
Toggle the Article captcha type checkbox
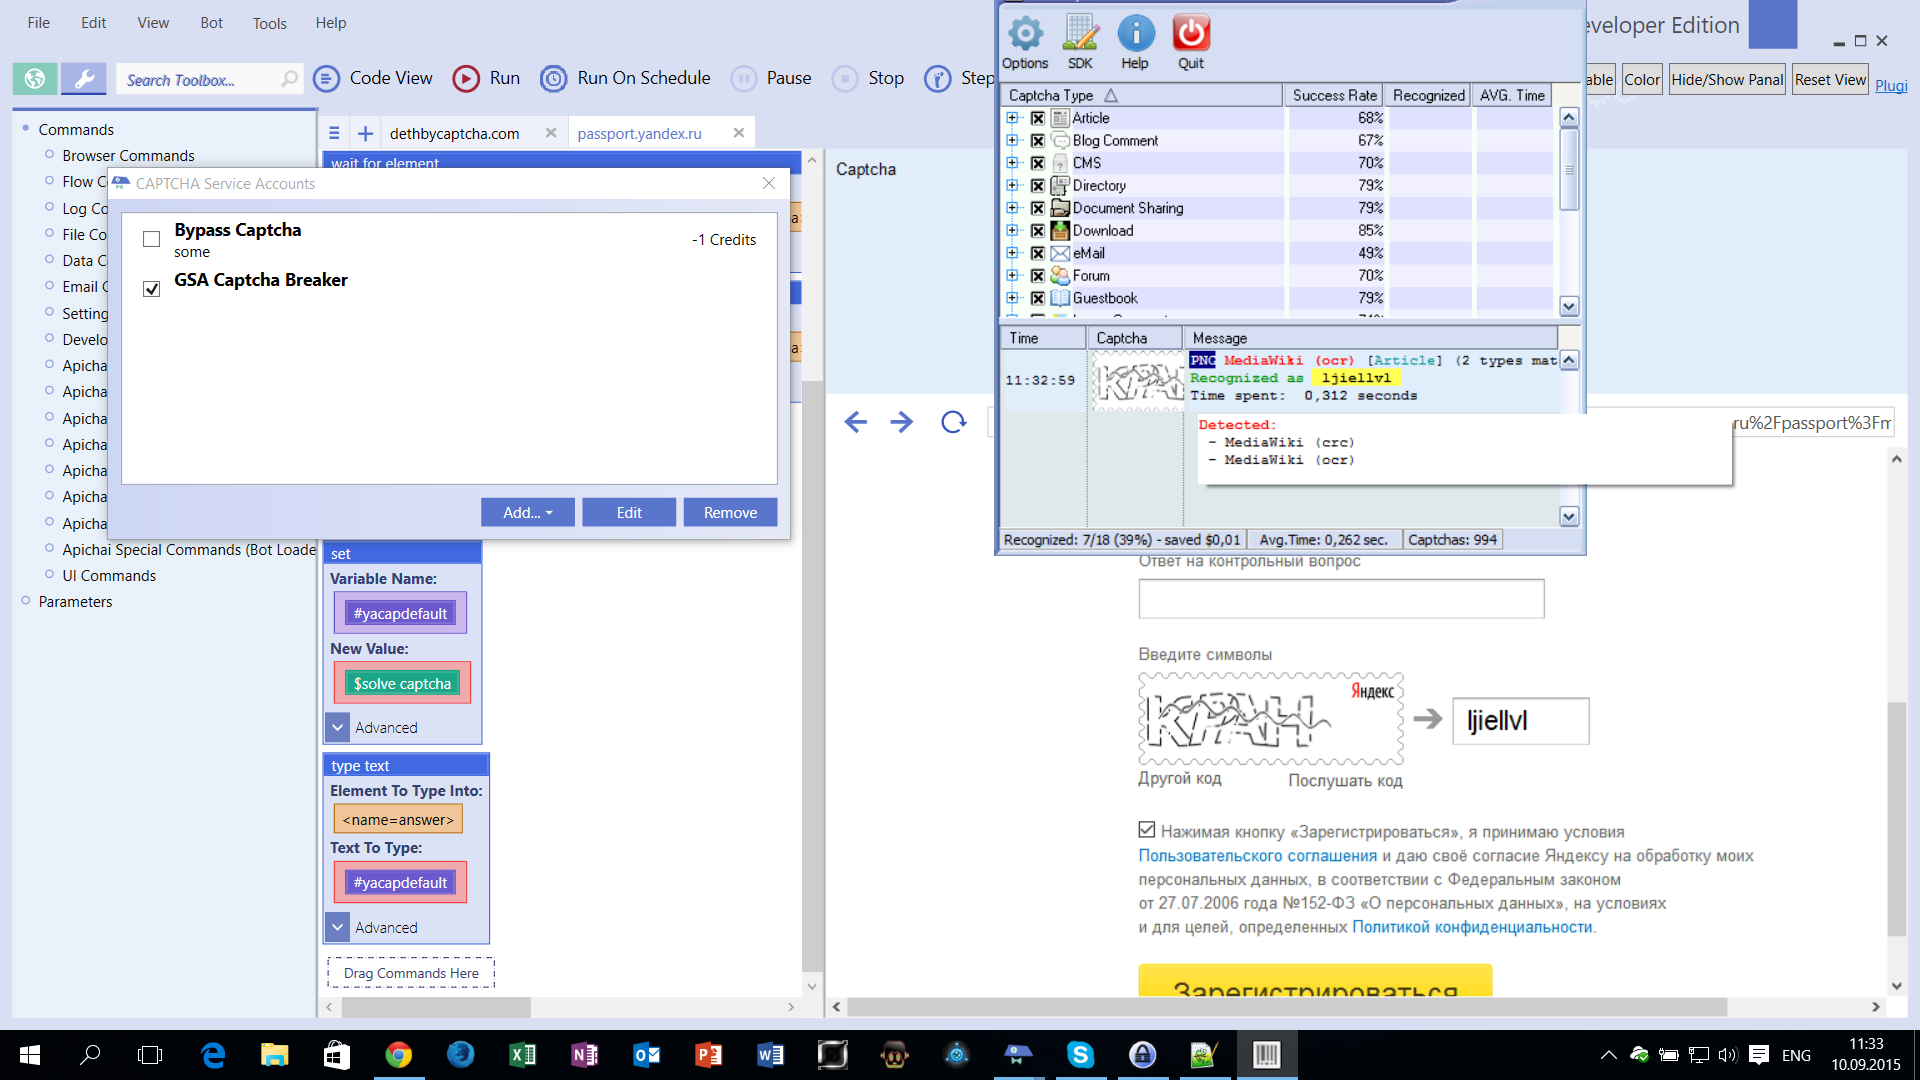coord(1038,118)
